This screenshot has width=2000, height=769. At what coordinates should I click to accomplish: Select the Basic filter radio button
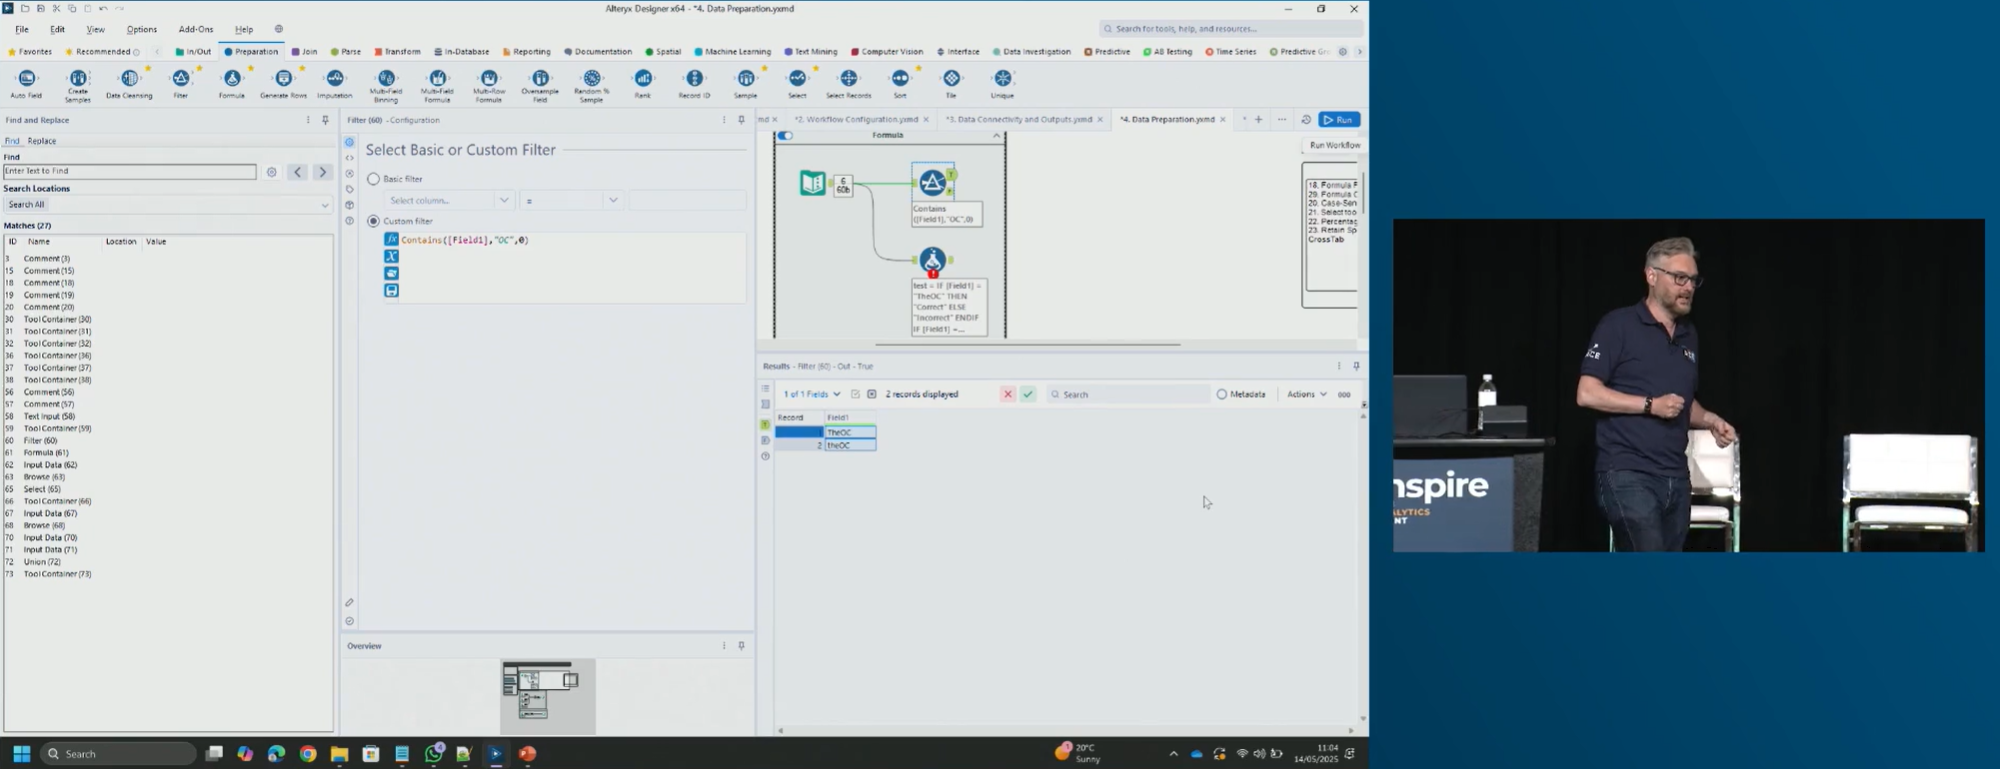pyautogui.click(x=374, y=179)
